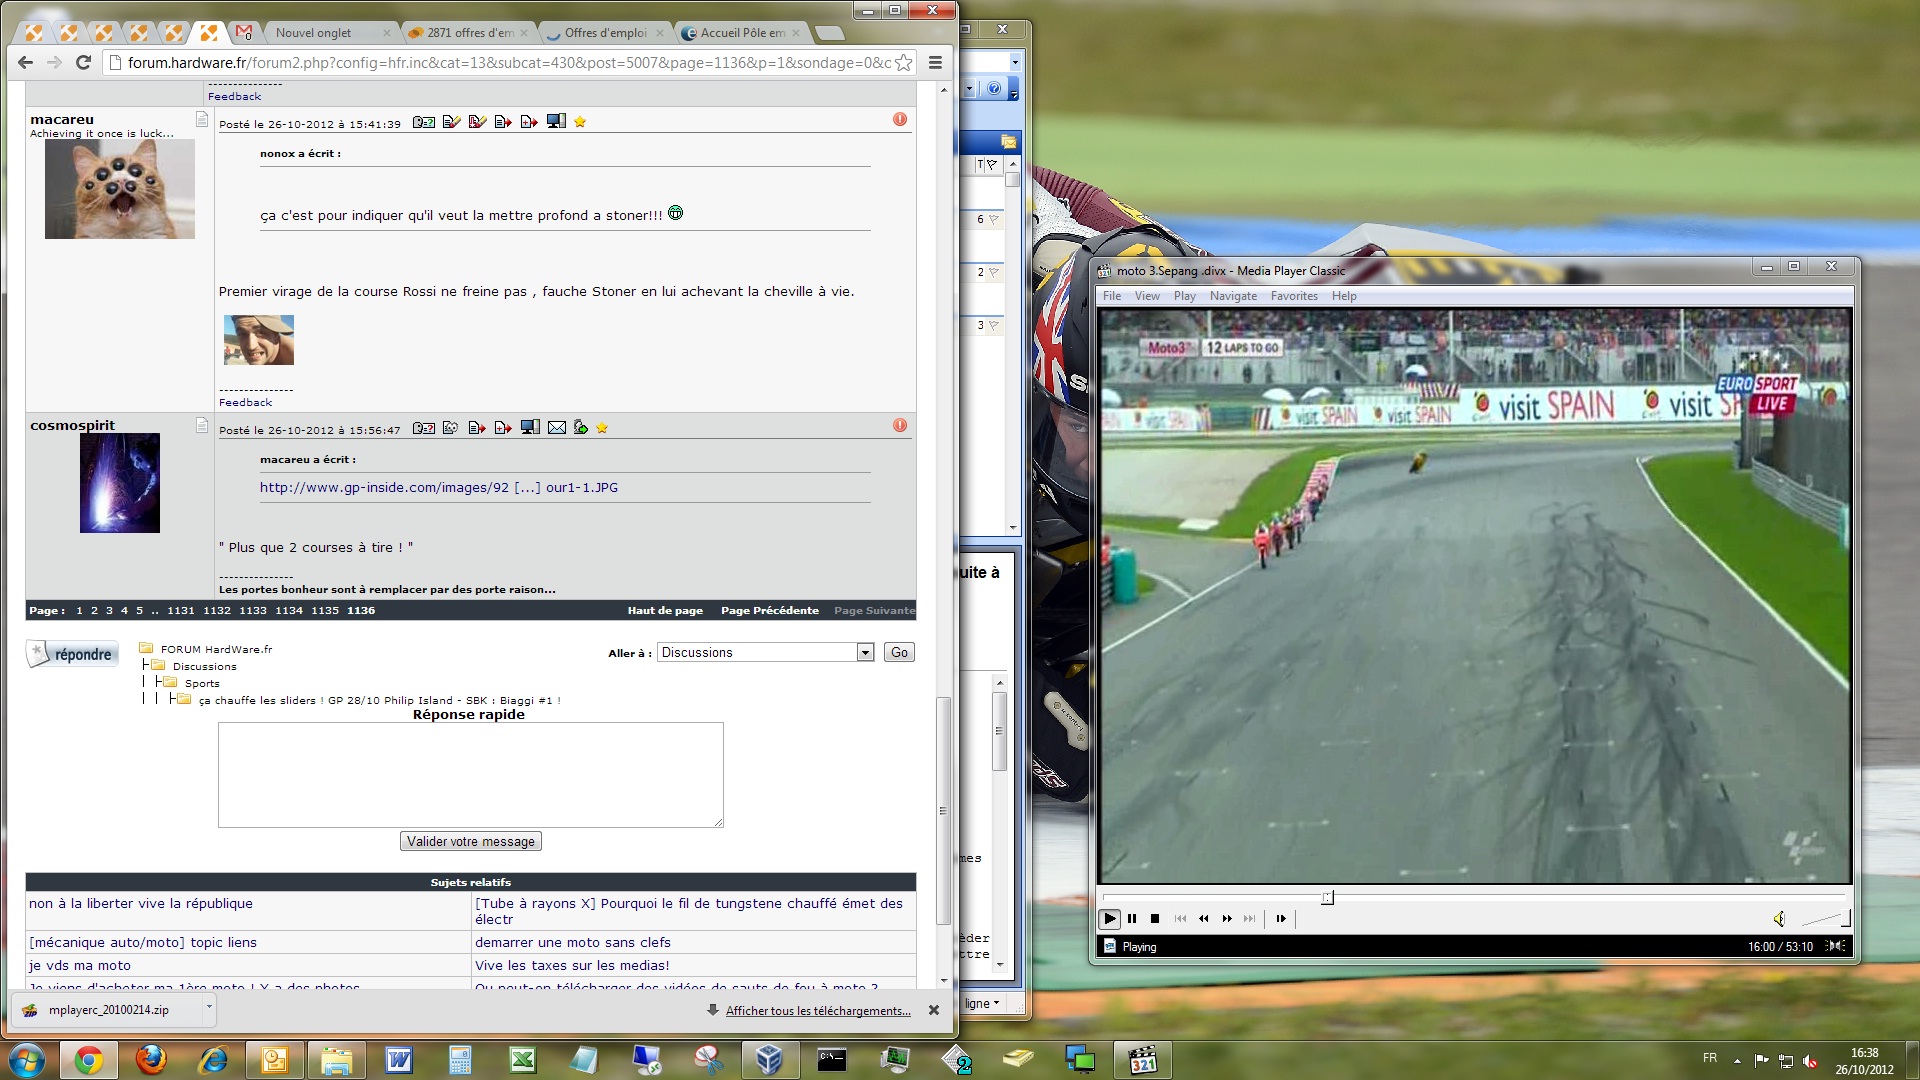
Task: Report cosmospirit's post with red alert icon
Action: (x=900, y=425)
